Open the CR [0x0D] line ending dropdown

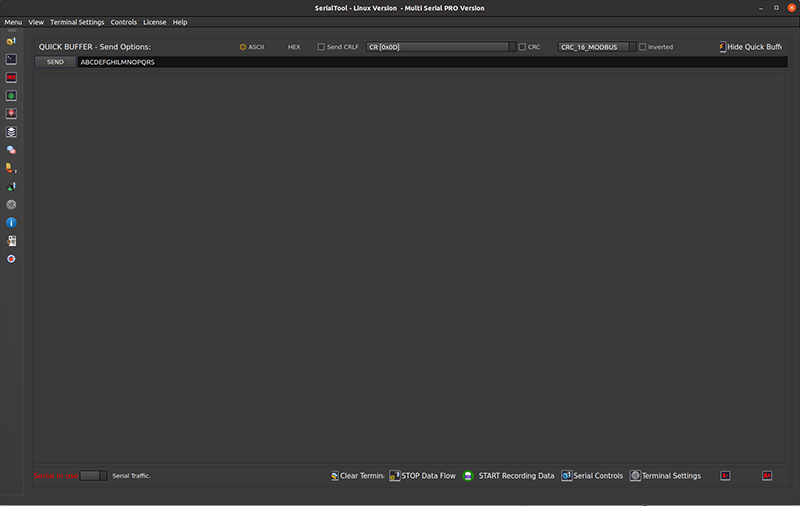441,47
